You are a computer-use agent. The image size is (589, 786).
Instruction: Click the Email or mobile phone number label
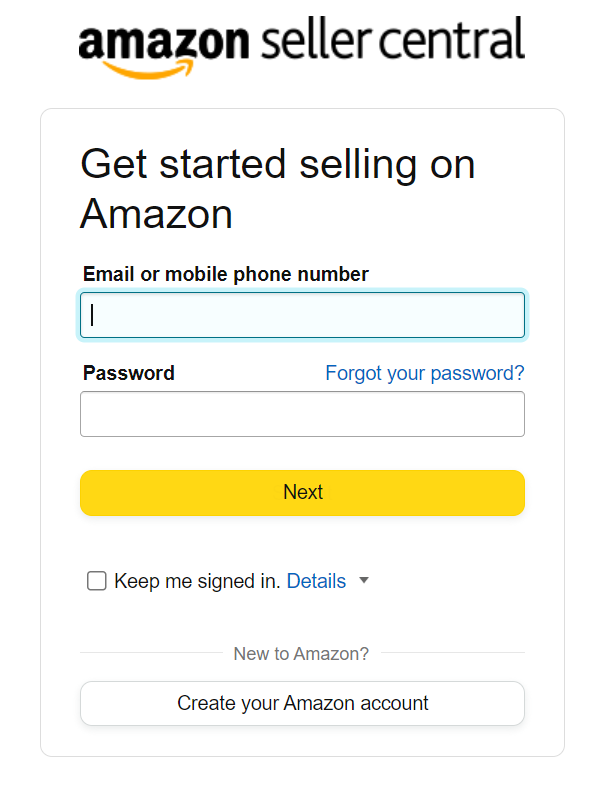(x=226, y=274)
